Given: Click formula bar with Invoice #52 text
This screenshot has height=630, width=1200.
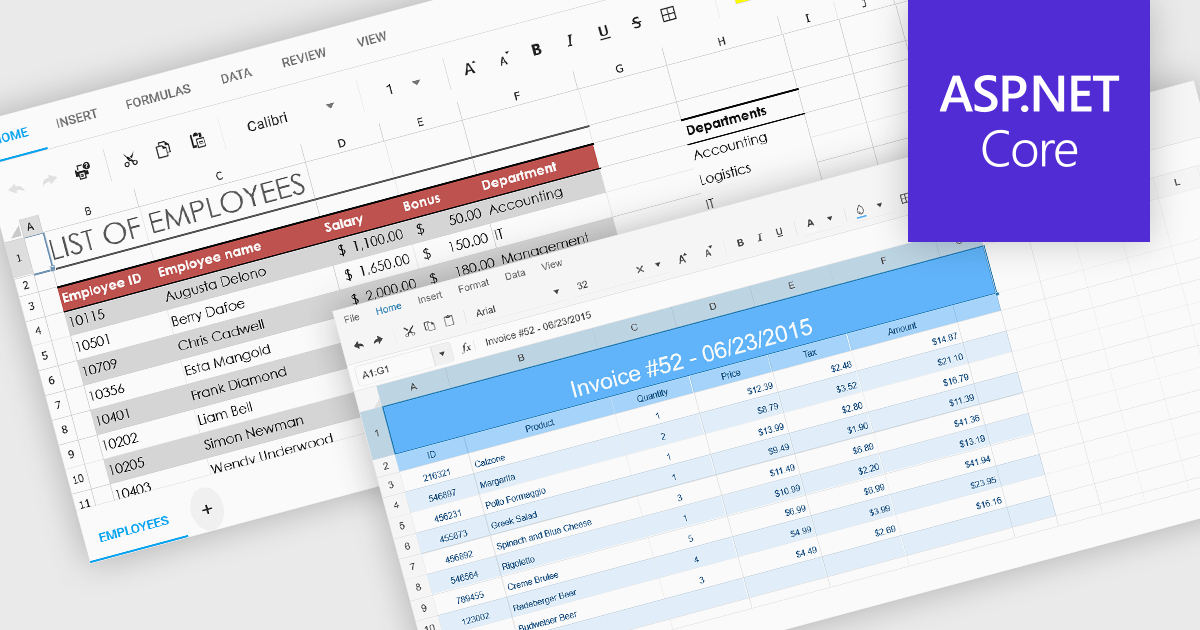Looking at the screenshot, I should pos(537,329).
